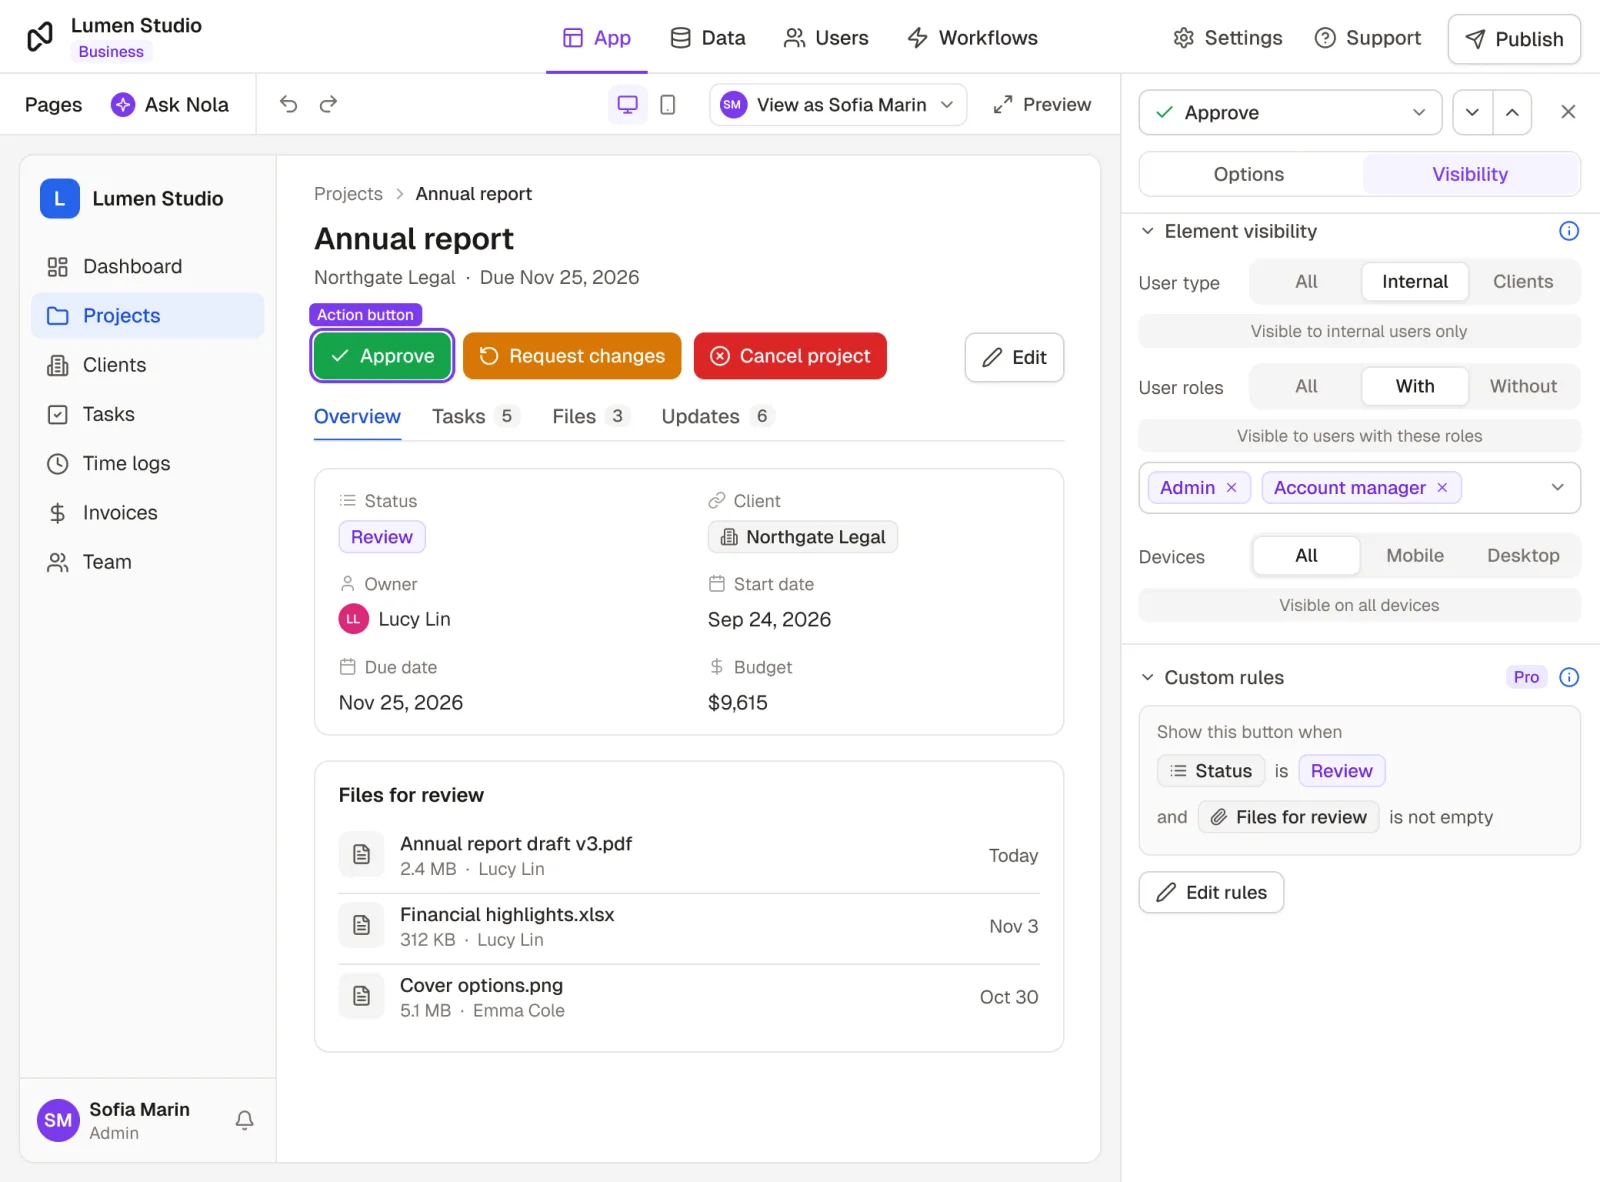Click the notification bell icon
Viewport: 1600px width, 1182px height.
click(244, 1120)
